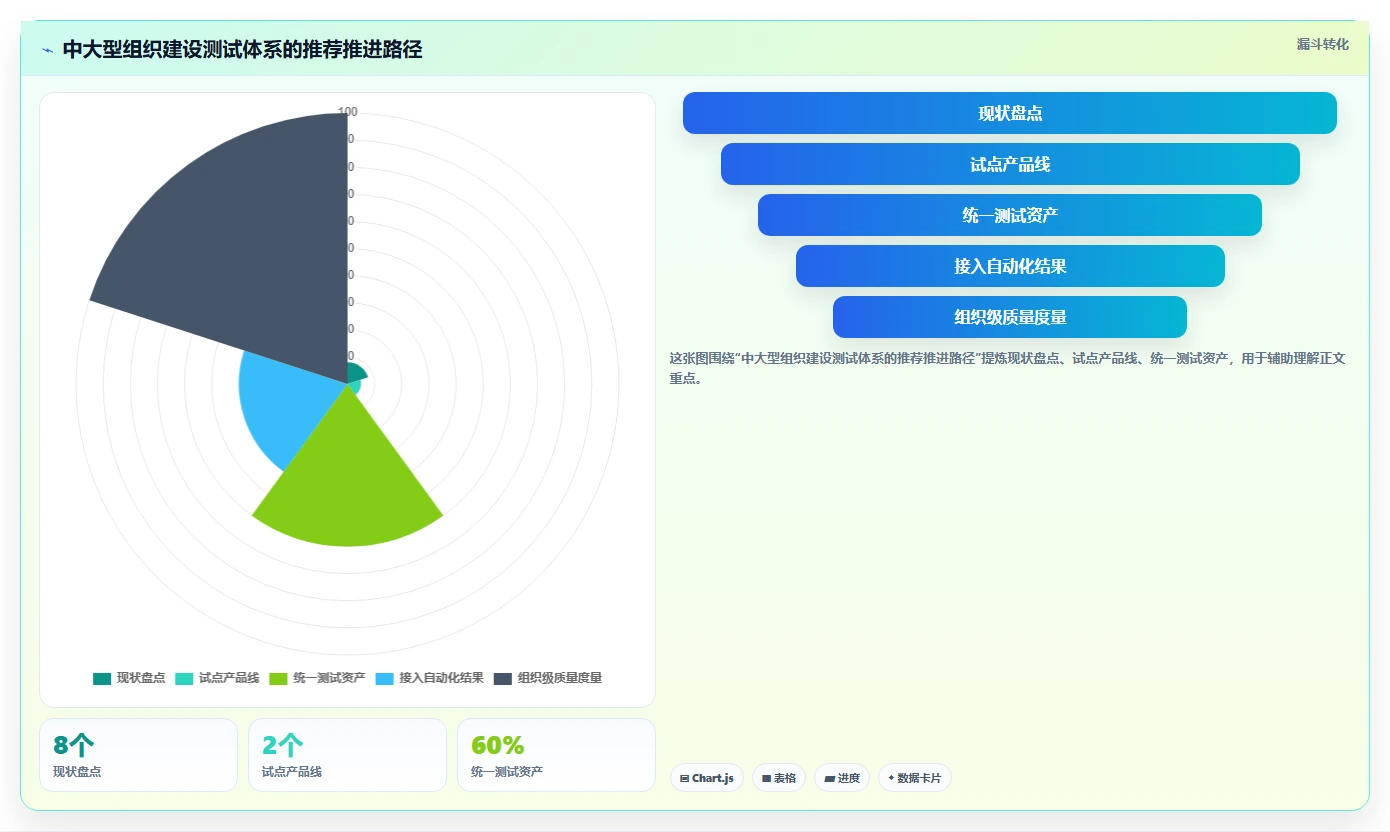Click the 8个 现状盘点 data card
The width and height of the screenshot is (1390, 832).
click(x=138, y=755)
